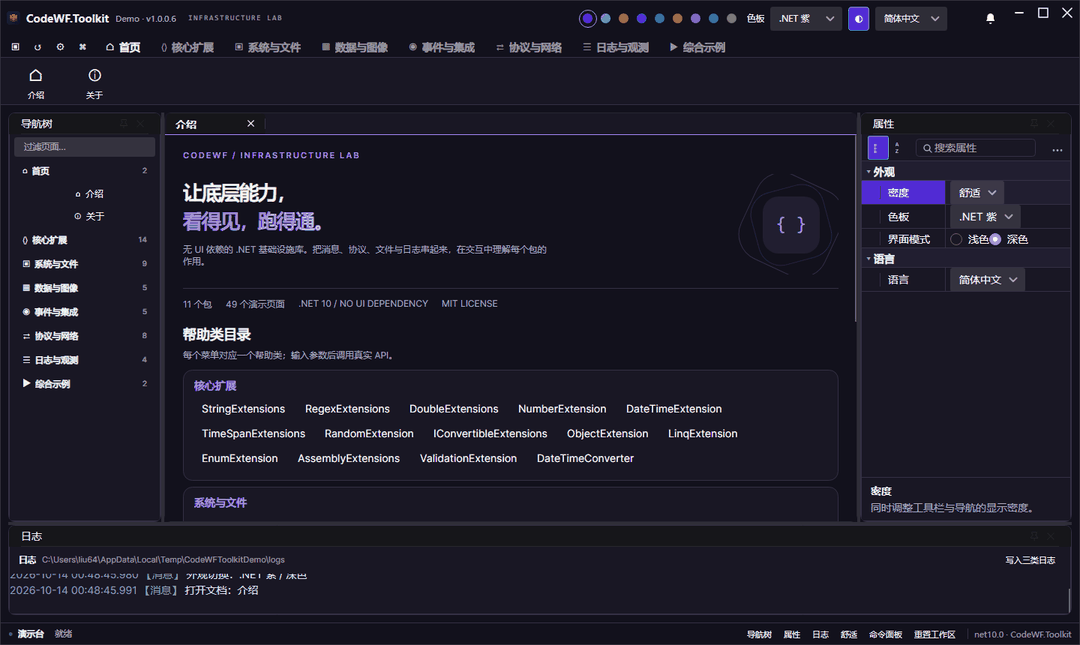
Task: Toggle 日志 panel from status bar
Action: click(x=820, y=635)
